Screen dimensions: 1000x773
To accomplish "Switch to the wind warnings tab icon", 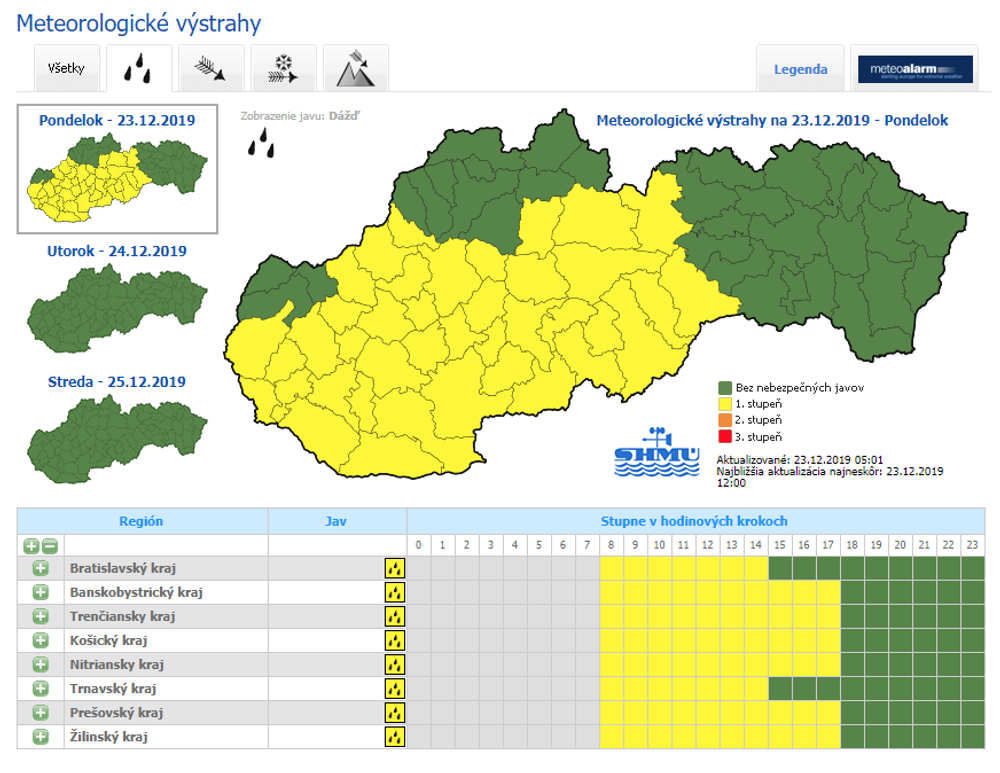I will 211,69.
